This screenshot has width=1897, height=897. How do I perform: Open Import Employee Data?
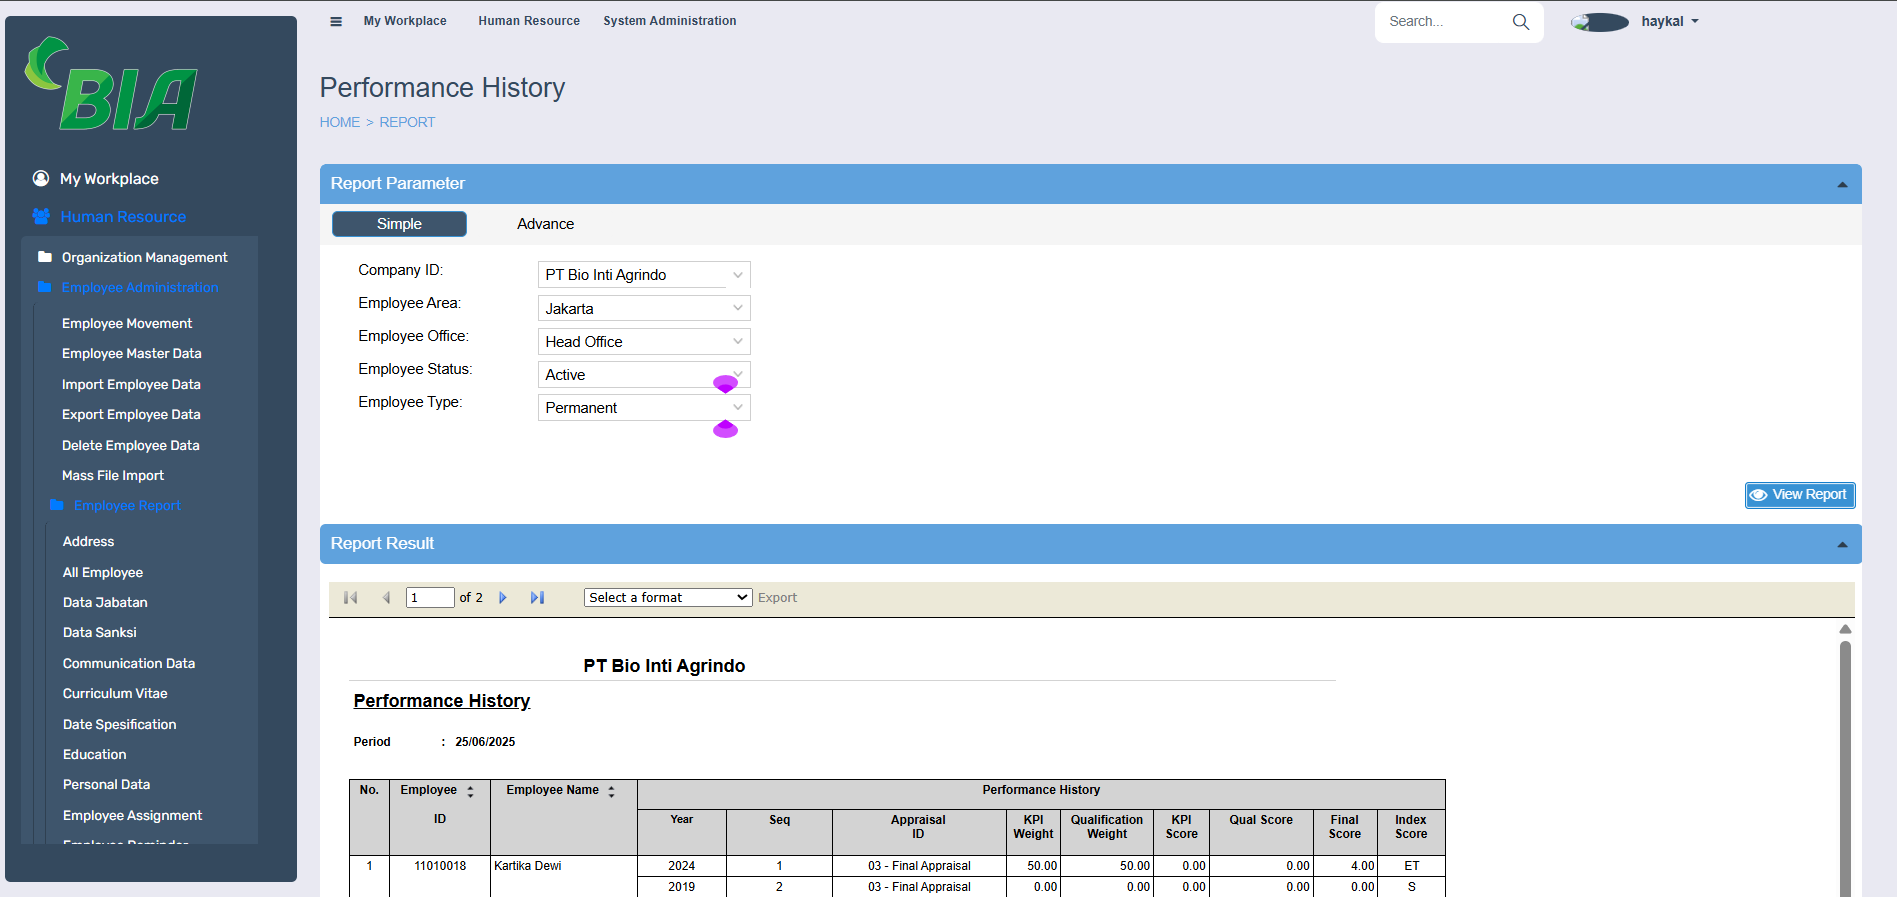(x=131, y=385)
